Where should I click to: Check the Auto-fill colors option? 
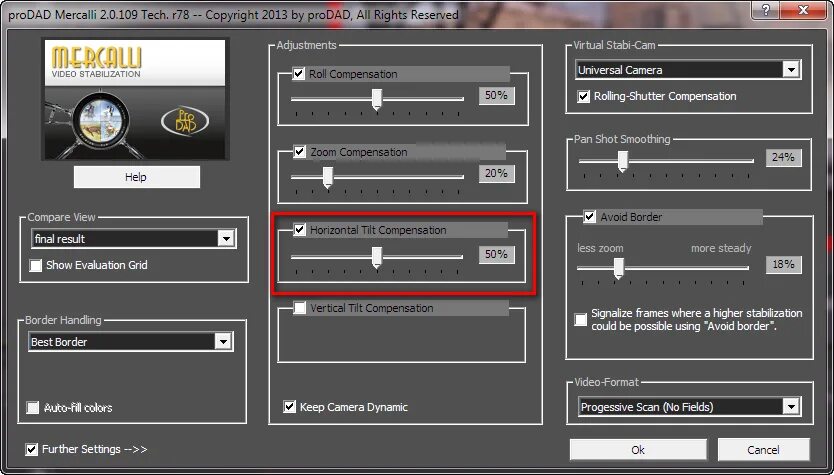click(x=33, y=408)
